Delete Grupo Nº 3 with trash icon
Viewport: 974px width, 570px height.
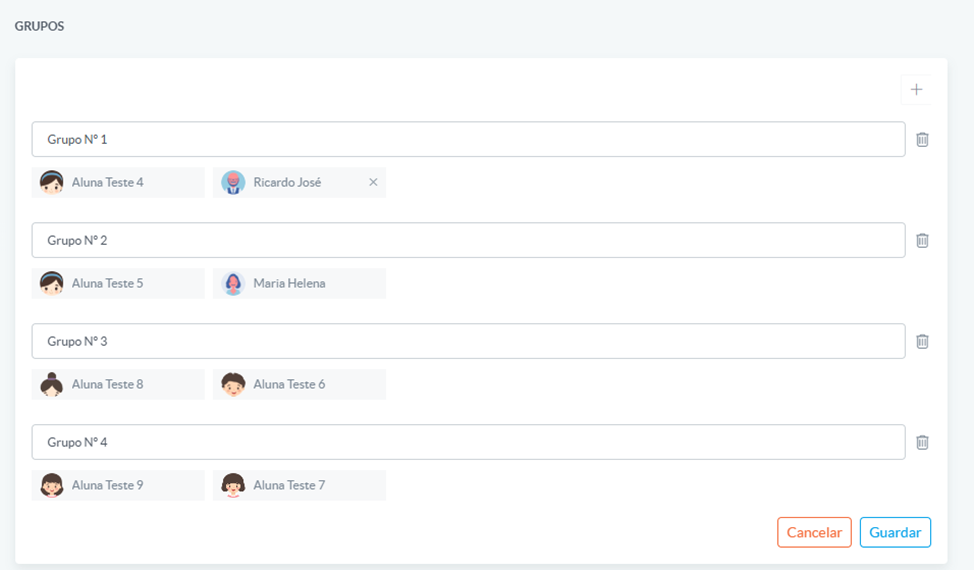(x=922, y=341)
